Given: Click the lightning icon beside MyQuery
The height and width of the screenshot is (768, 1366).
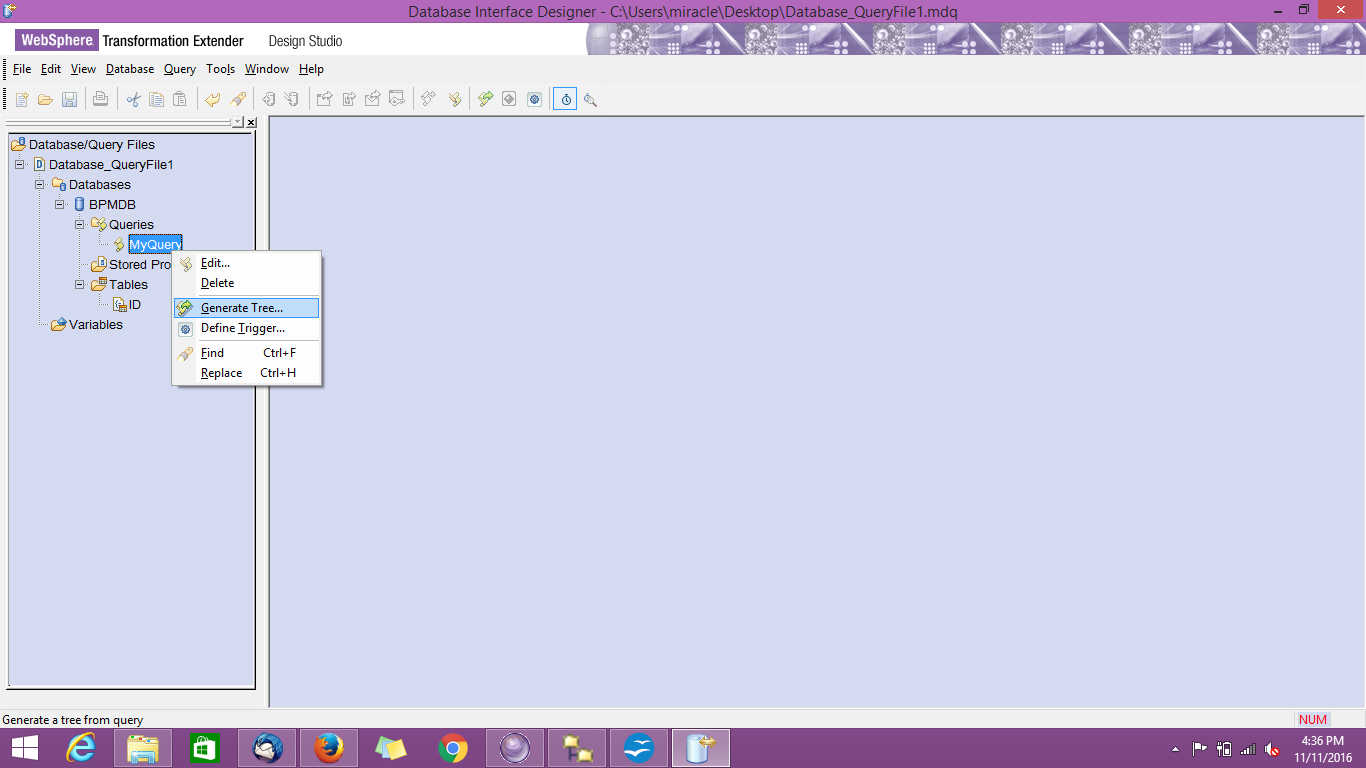Looking at the screenshot, I should [119, 244].
